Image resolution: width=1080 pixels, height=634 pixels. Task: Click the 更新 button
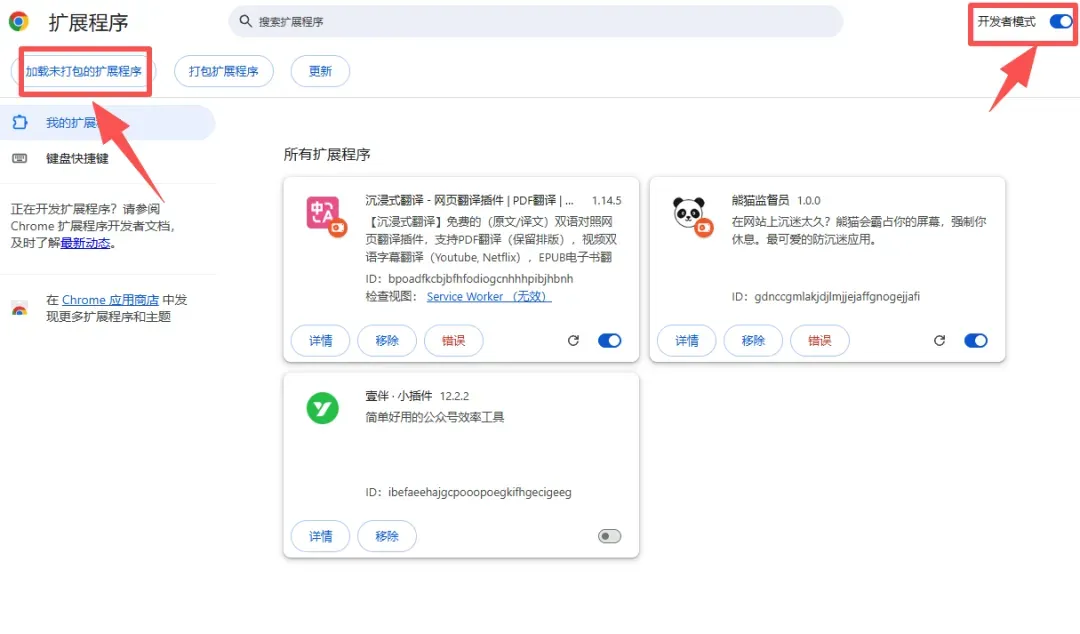(320, 71)
